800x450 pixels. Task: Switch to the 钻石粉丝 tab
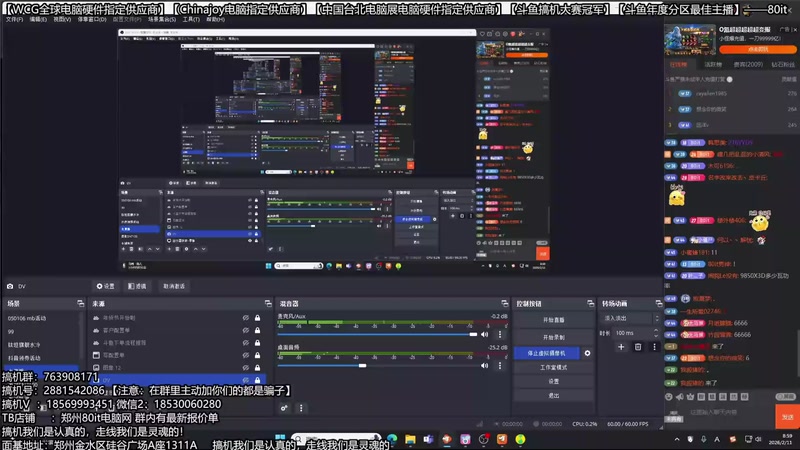point(783,65)
